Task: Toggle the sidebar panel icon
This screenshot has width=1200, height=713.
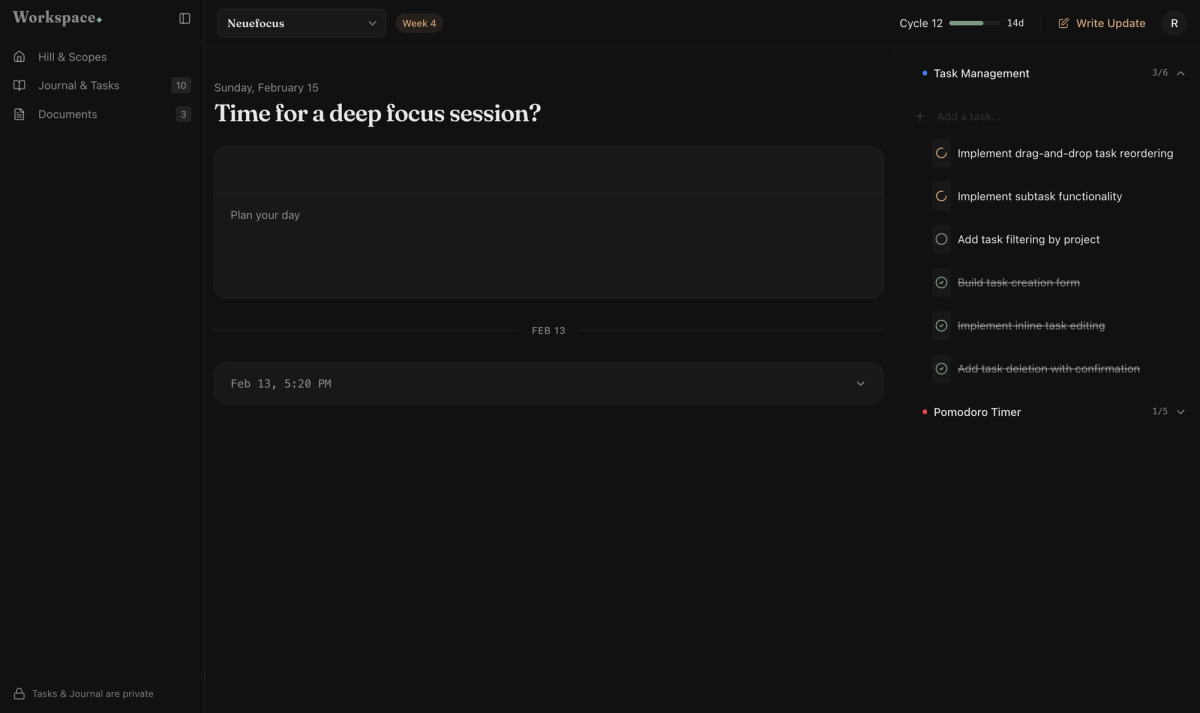Action: [x=184, y=17]
